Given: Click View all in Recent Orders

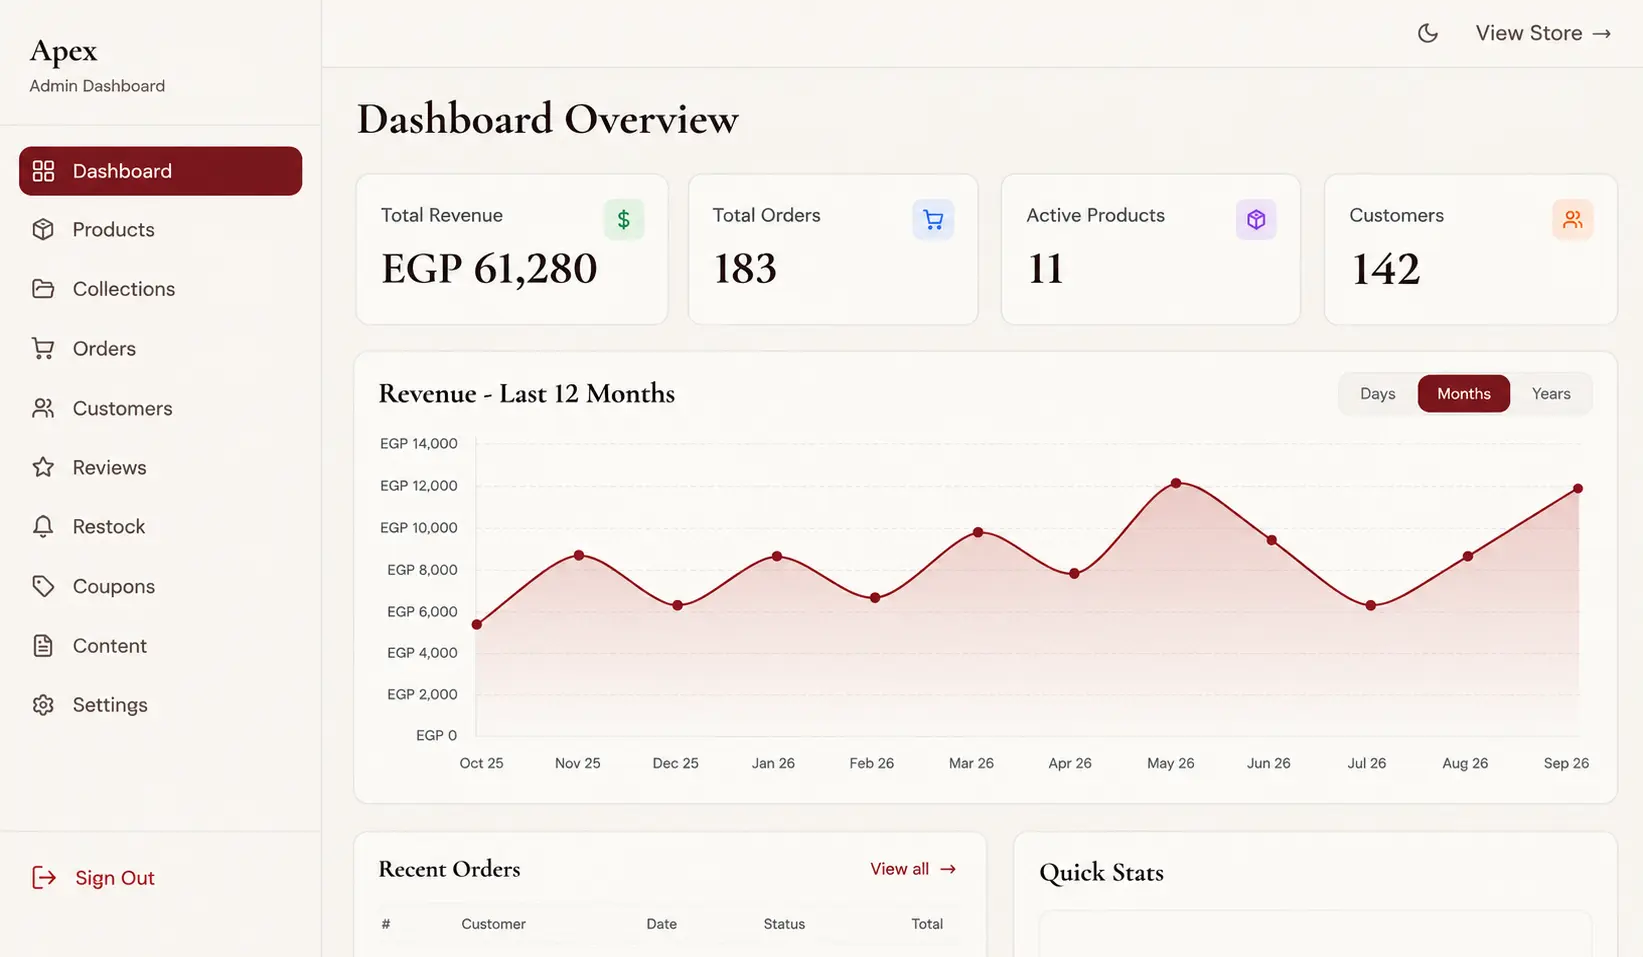Looking at the screenshot, I should (x=913, y=869).
